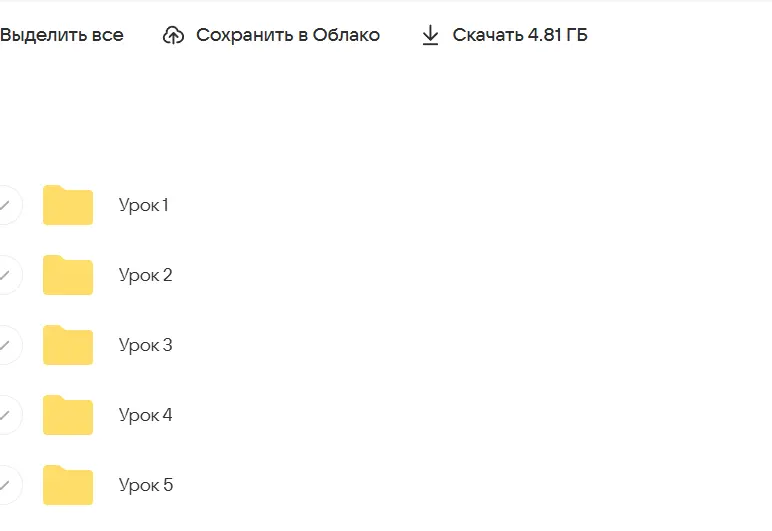Open folder by its Урок 2 label
Image resolution: width=772 pixels, height=531 pixels.
coord(145,275)
